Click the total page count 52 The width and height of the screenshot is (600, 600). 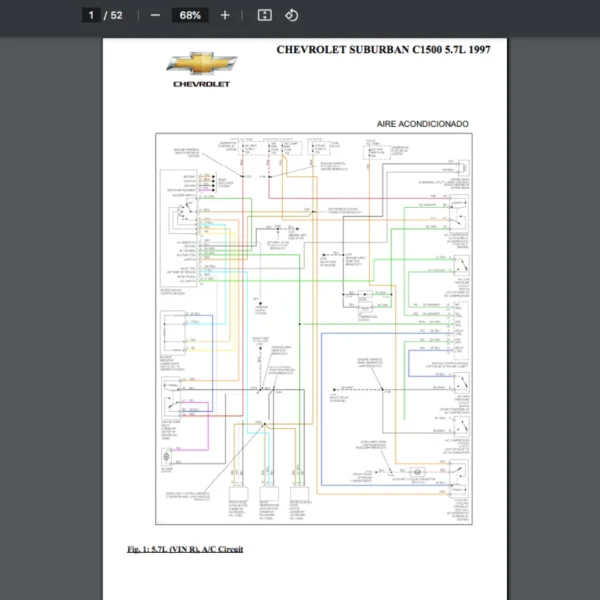pos(117,15)
